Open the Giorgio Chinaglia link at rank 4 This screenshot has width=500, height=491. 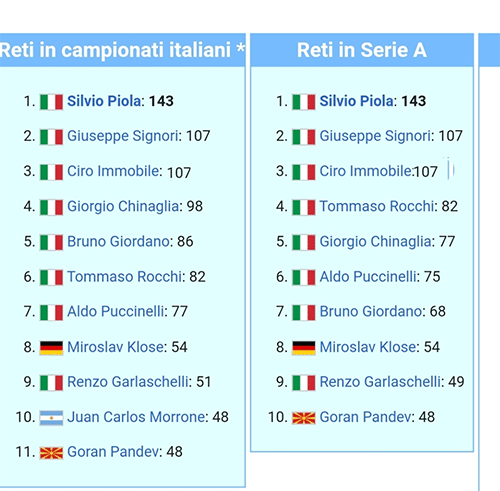[123, 207]
